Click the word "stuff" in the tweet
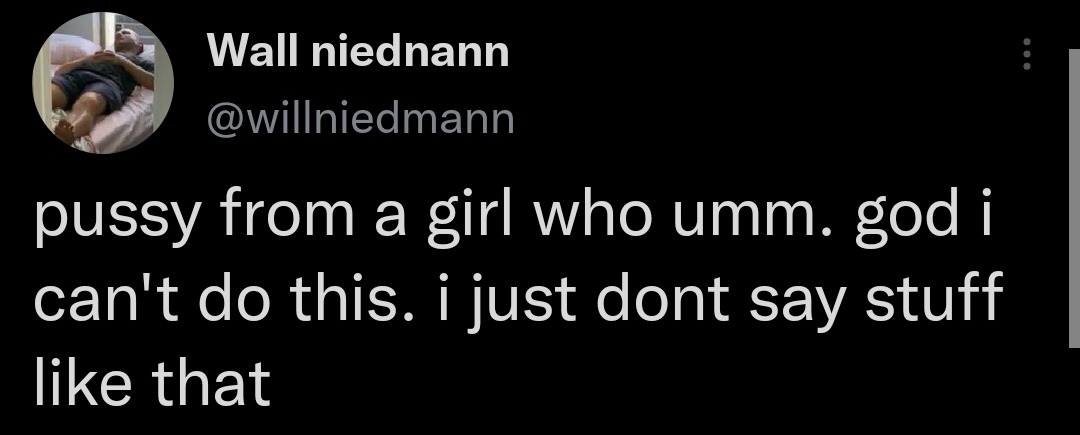 click(933, 299)
